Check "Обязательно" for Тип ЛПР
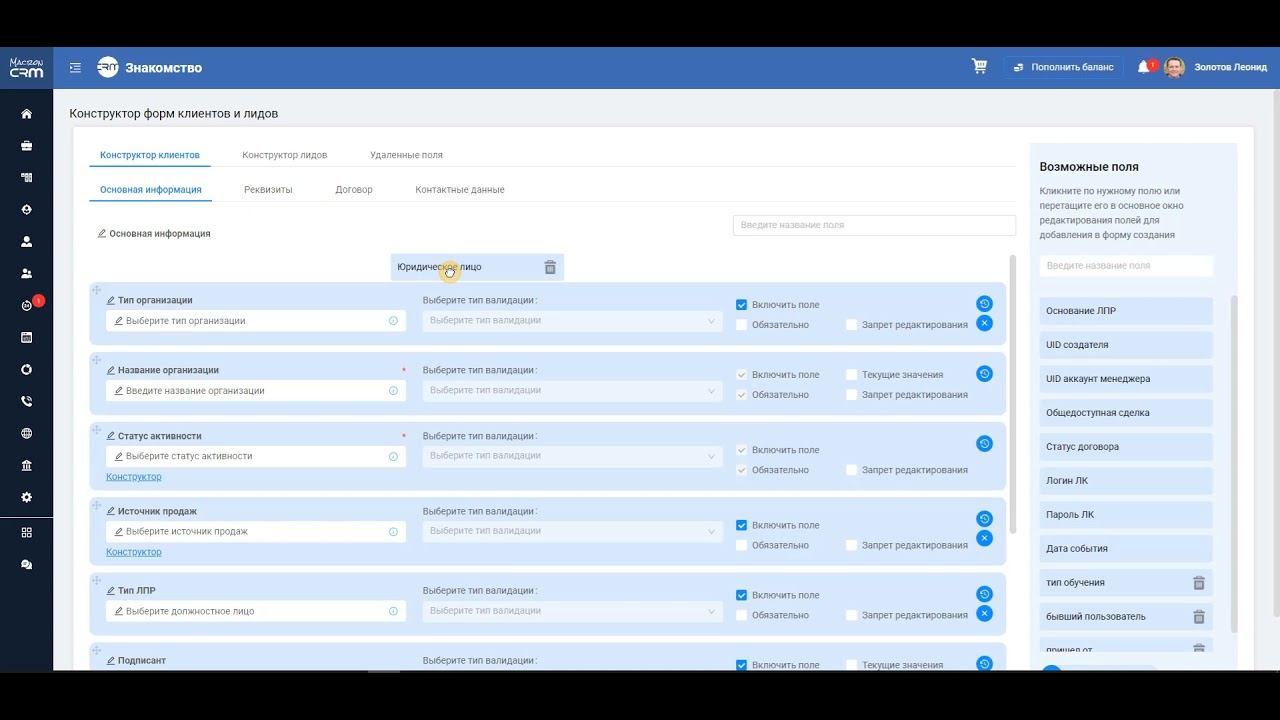The width and height of the screenshot is (1280, 720). pos(741,615)
